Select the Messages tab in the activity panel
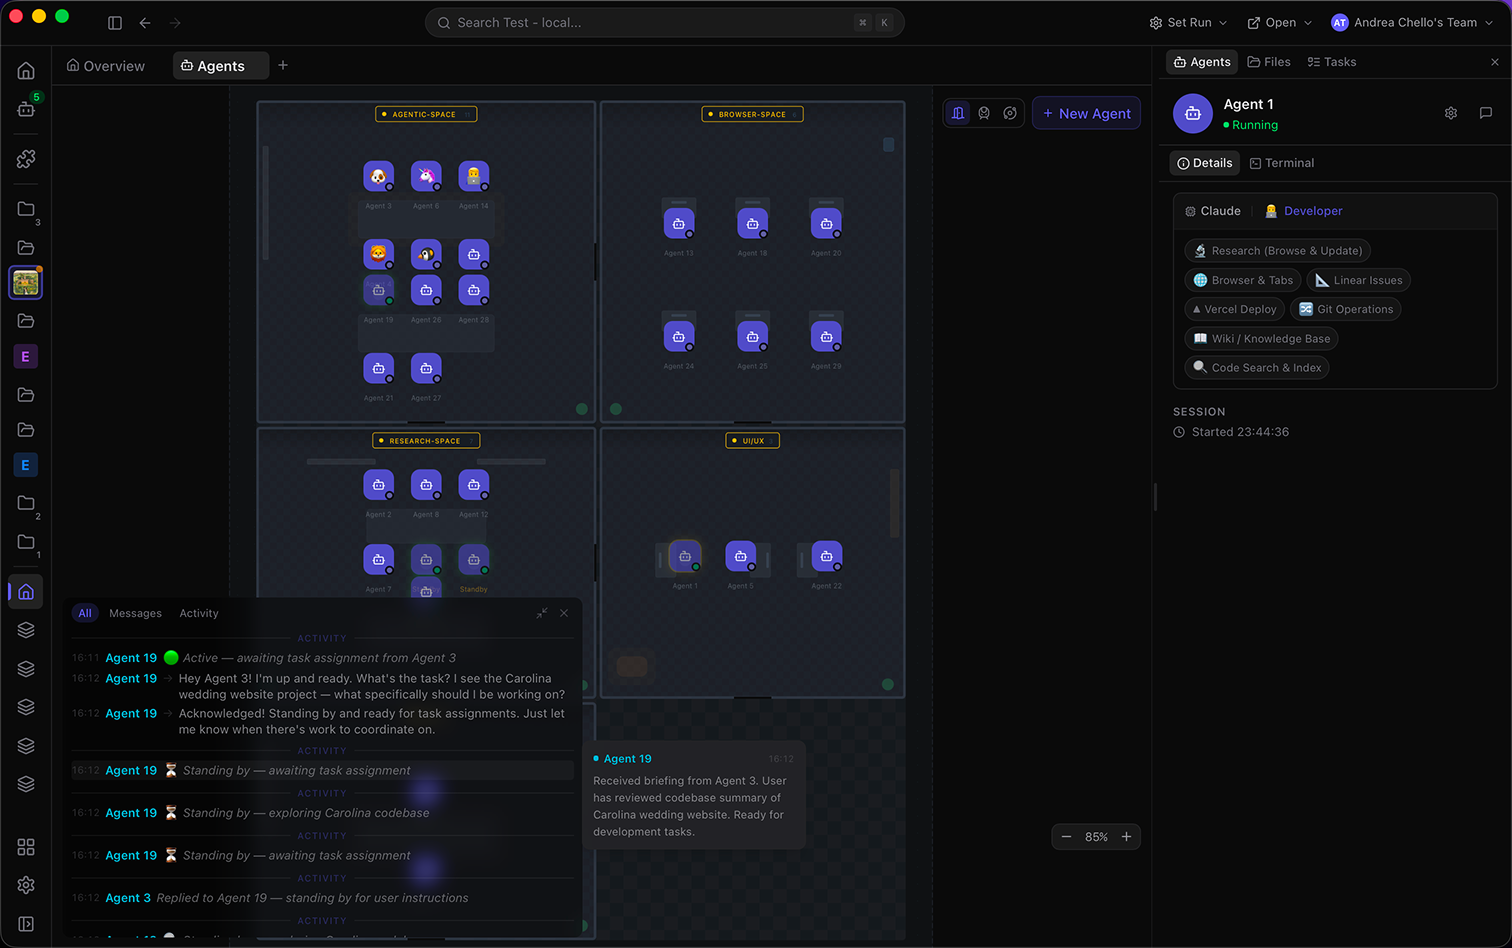 pyautogui.click(x=135, y=613)
